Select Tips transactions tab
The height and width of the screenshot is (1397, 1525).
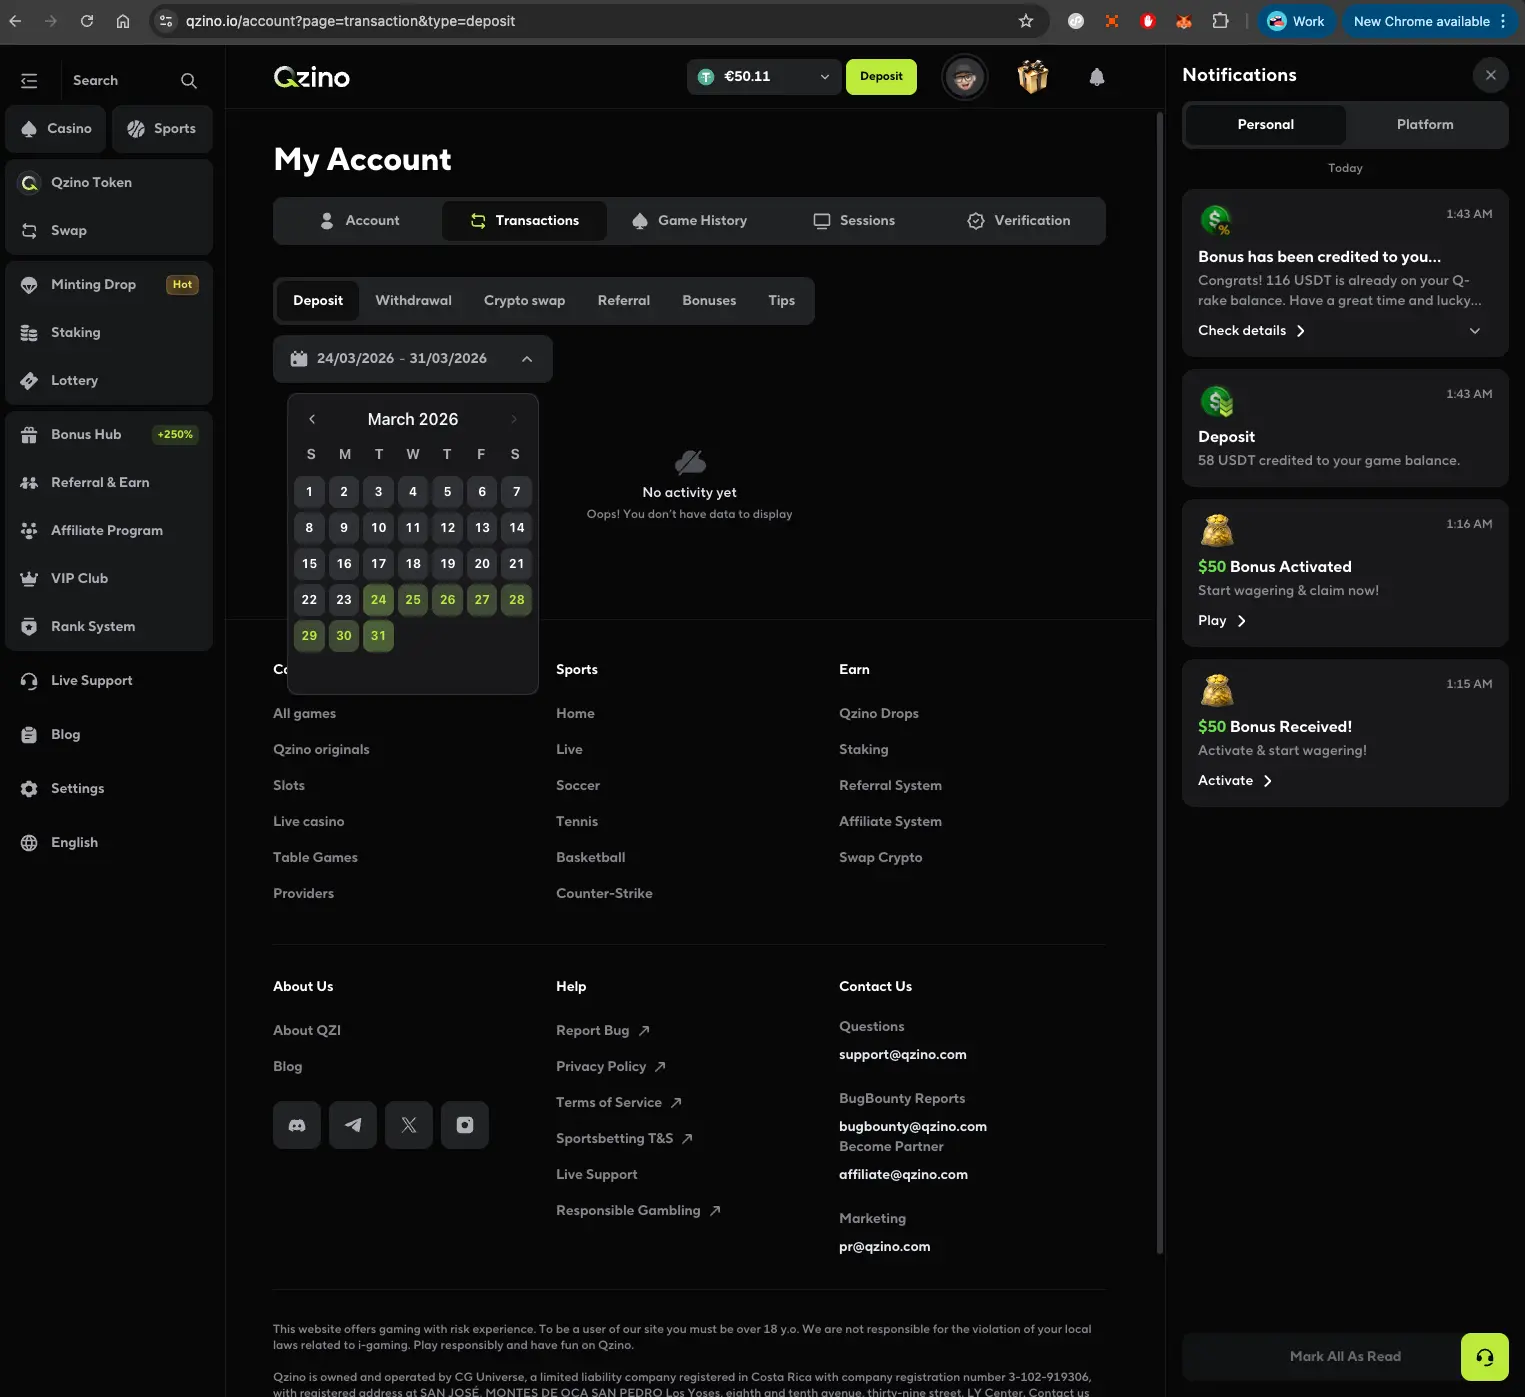tap(782, 301)
